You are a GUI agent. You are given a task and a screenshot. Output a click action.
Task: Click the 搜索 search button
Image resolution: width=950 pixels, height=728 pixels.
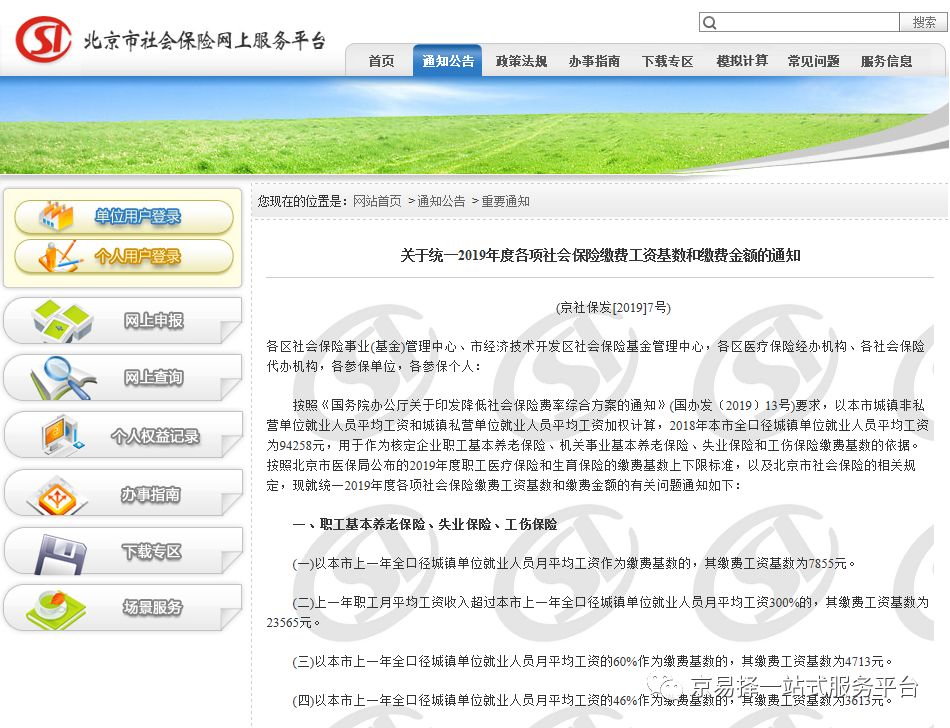pos(923,22)
